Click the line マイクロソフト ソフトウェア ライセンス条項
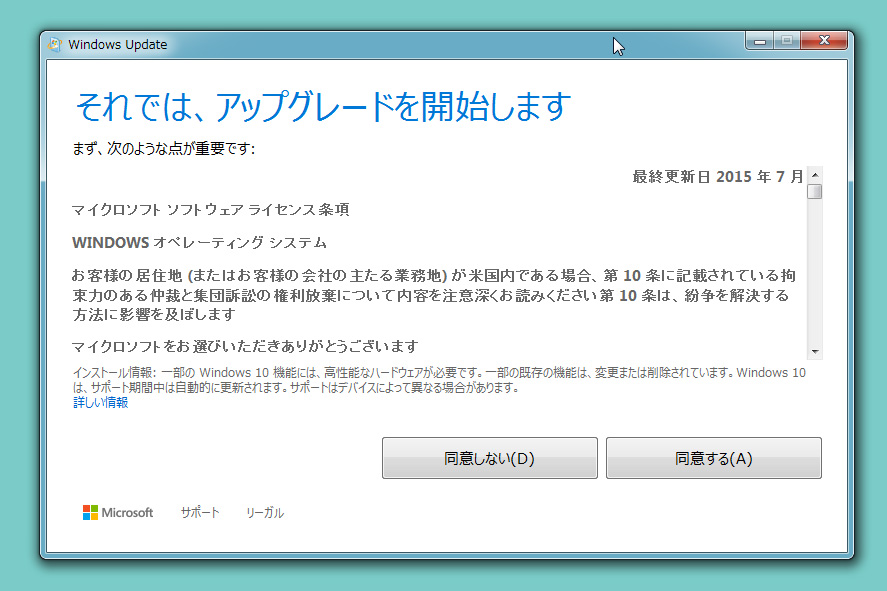887x591 pixels. coord(210,210)
